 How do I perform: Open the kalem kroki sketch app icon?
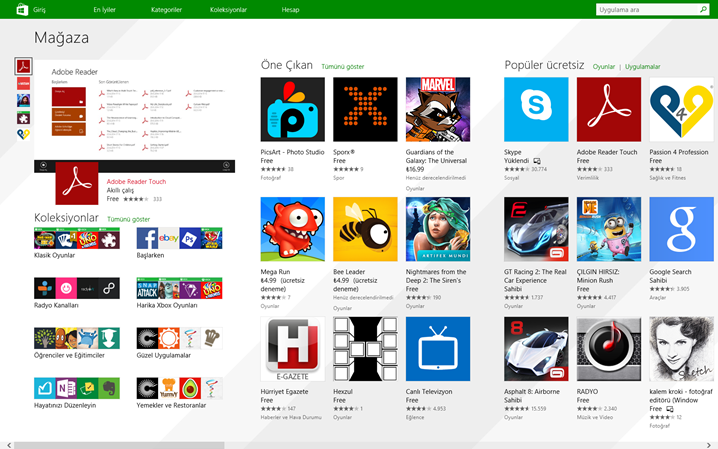(681, 349)
